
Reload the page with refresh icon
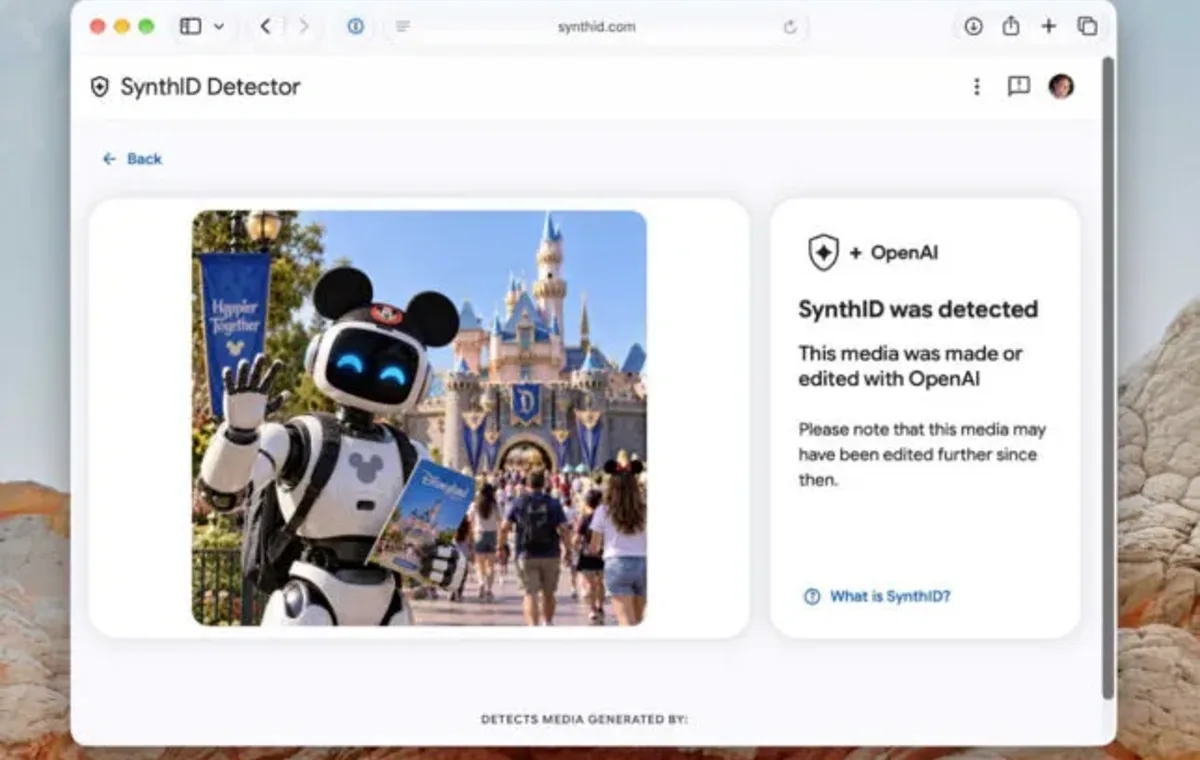(x=790, y=27)
